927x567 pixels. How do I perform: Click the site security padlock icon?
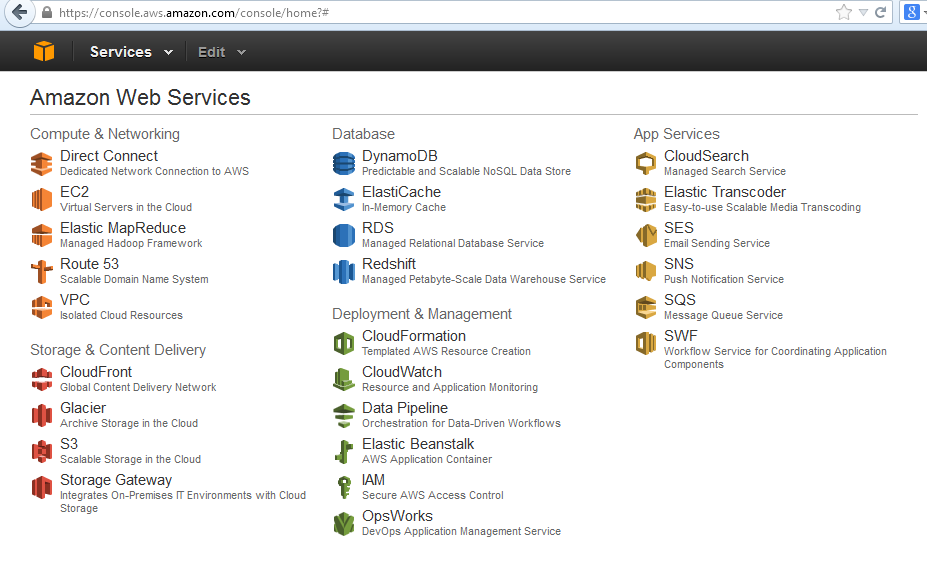point(47,12)
